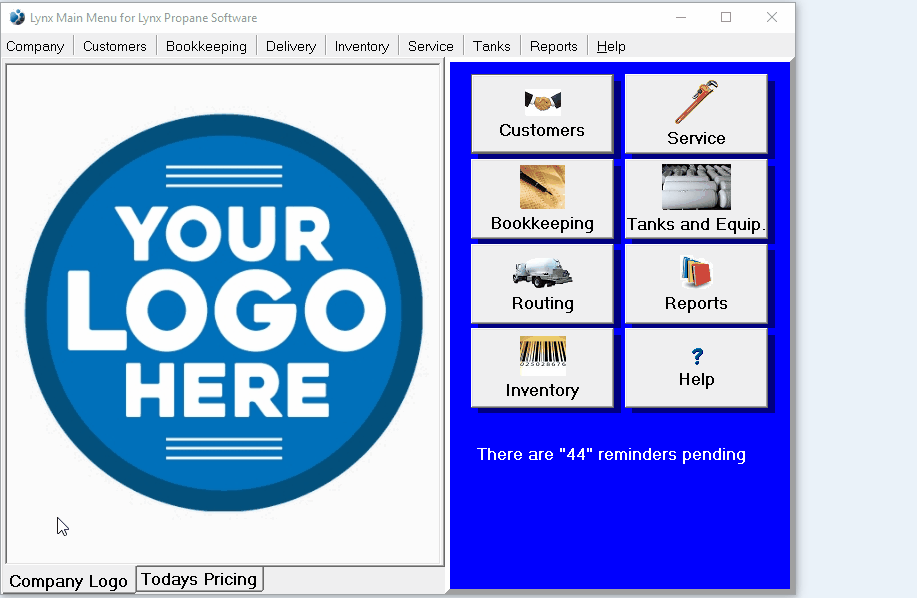This screenshot has width=917, height=598.
Task: Open the Reports menu in menu bar
Action: (554, 46)
